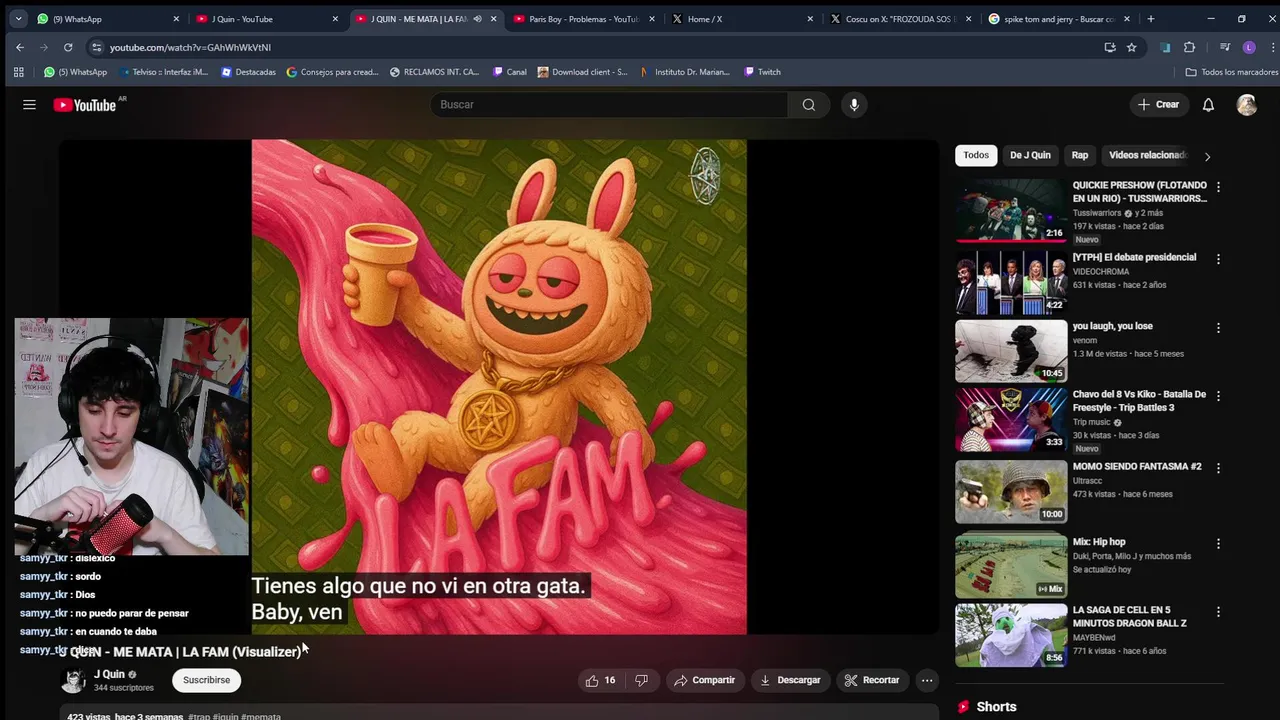The width and height of the screenshot is (1280, 720).
Task: Open the apps grid in bookmarks bar
Action: (18, 72)
